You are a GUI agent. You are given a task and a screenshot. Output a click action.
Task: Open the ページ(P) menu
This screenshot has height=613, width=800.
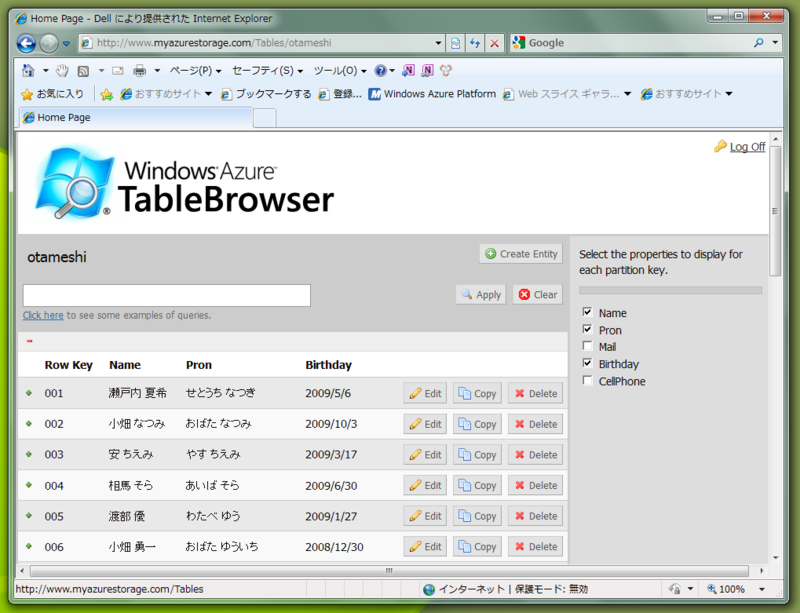(195, 71)
